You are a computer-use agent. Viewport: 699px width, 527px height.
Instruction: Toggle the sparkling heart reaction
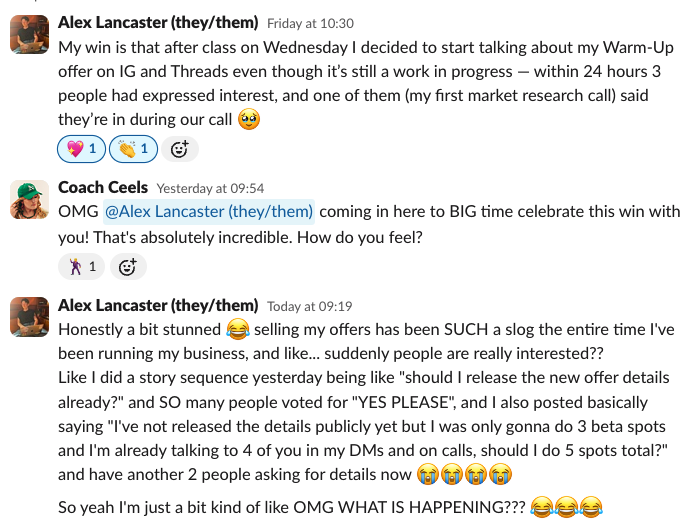coord(82,149)
